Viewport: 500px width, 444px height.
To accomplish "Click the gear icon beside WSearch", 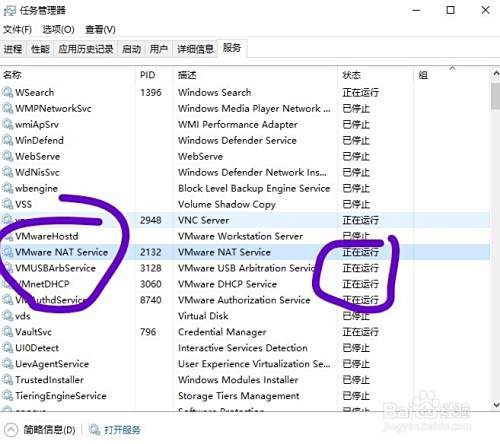I will (8, 92).
